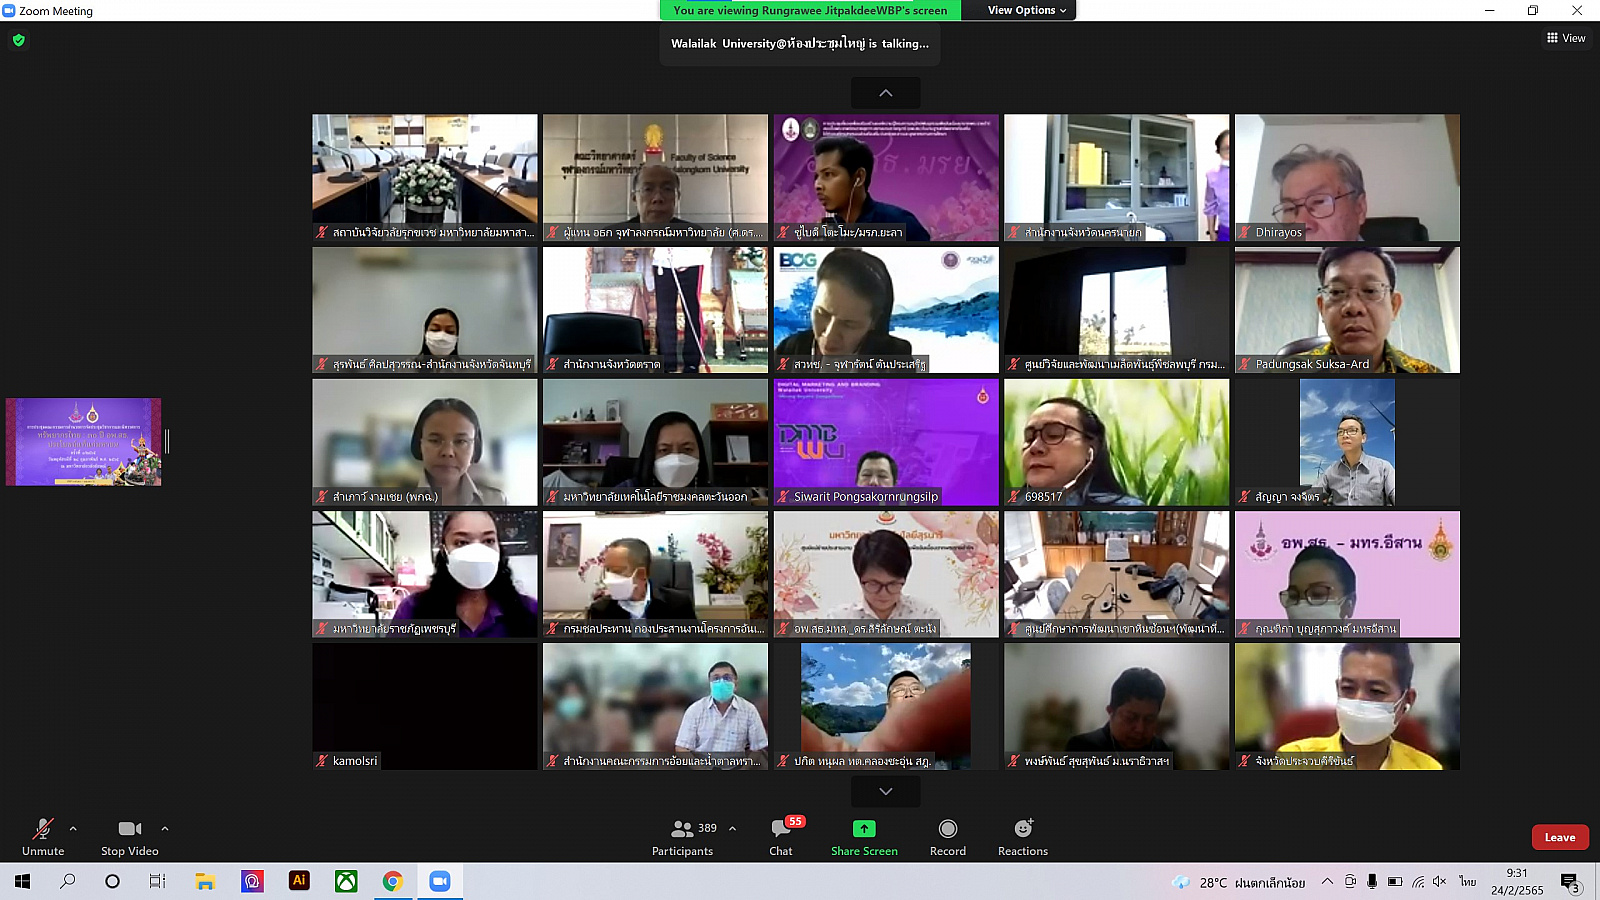The width and height of the screenshot is (1600, 900).
Task: Expand audio options arrow beside Unmute
Action: [x=73, y=828]
